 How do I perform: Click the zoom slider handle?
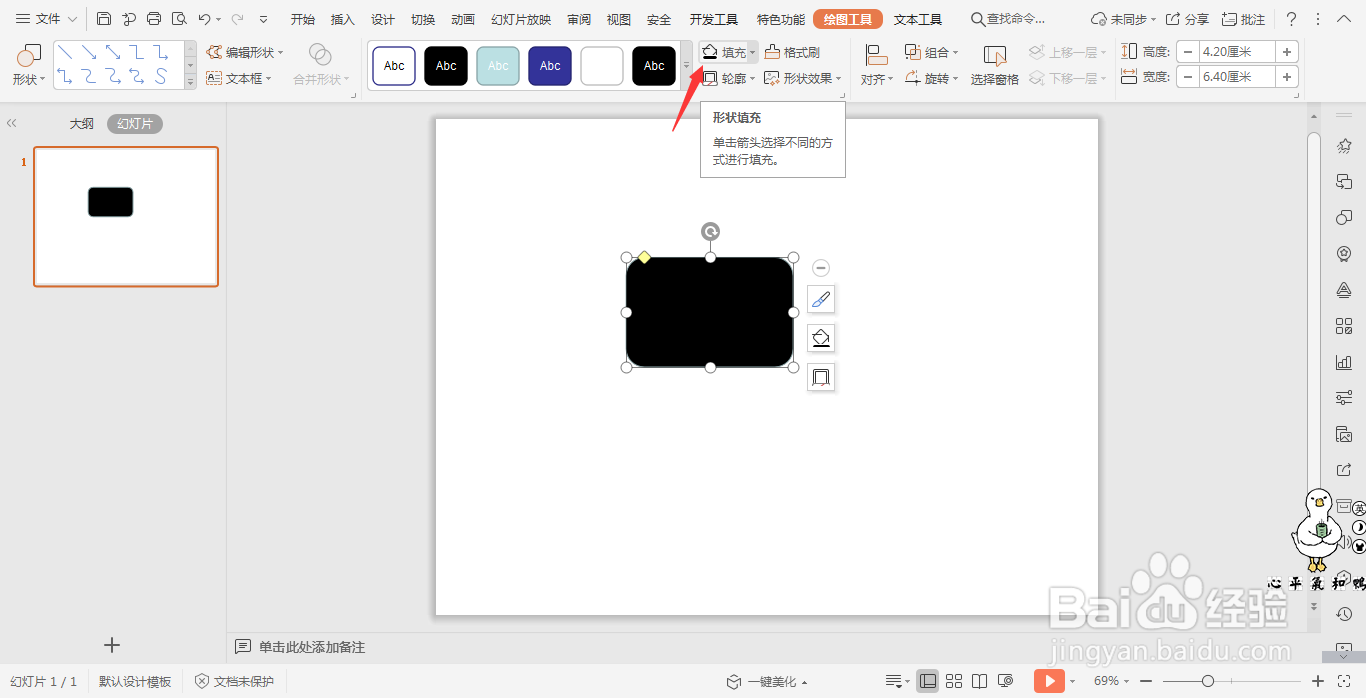click(1208, 681)
